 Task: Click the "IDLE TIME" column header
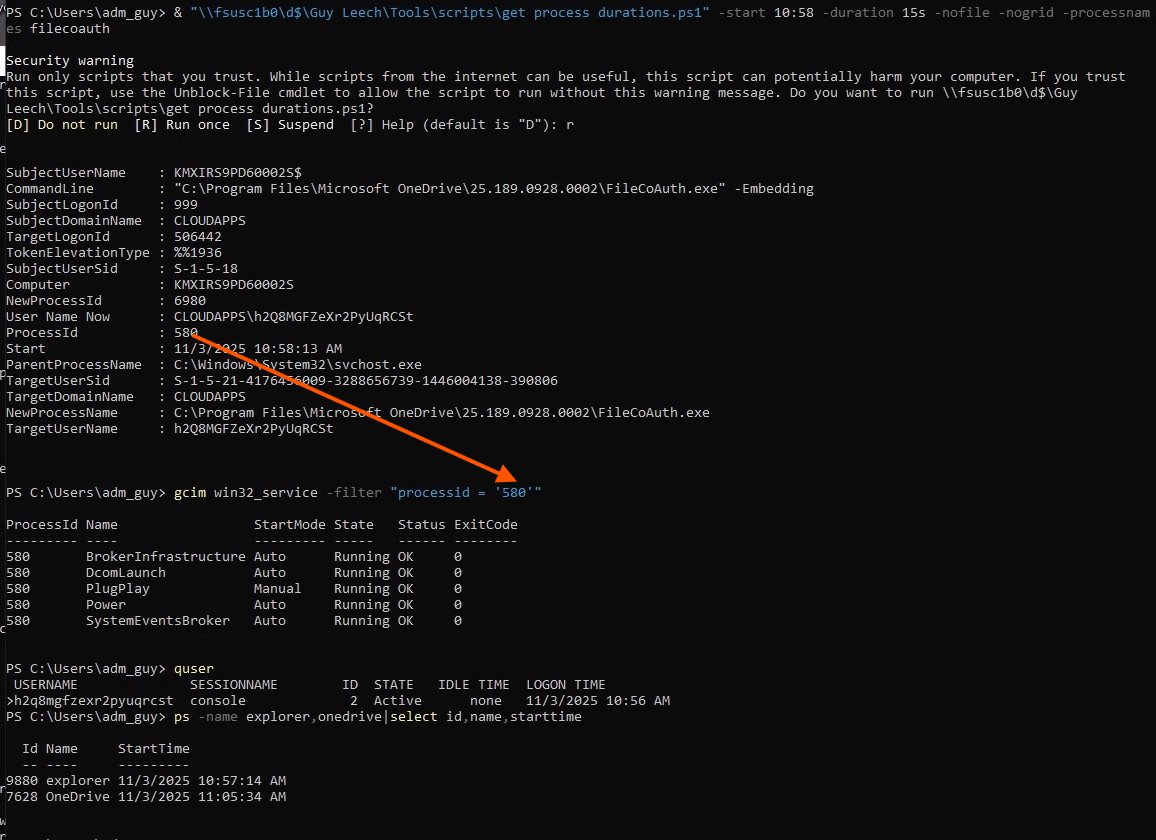pos(473,684)
